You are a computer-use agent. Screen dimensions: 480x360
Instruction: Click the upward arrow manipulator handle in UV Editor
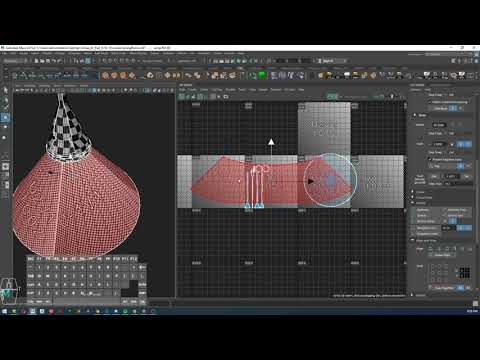click(x=271, y=142)
